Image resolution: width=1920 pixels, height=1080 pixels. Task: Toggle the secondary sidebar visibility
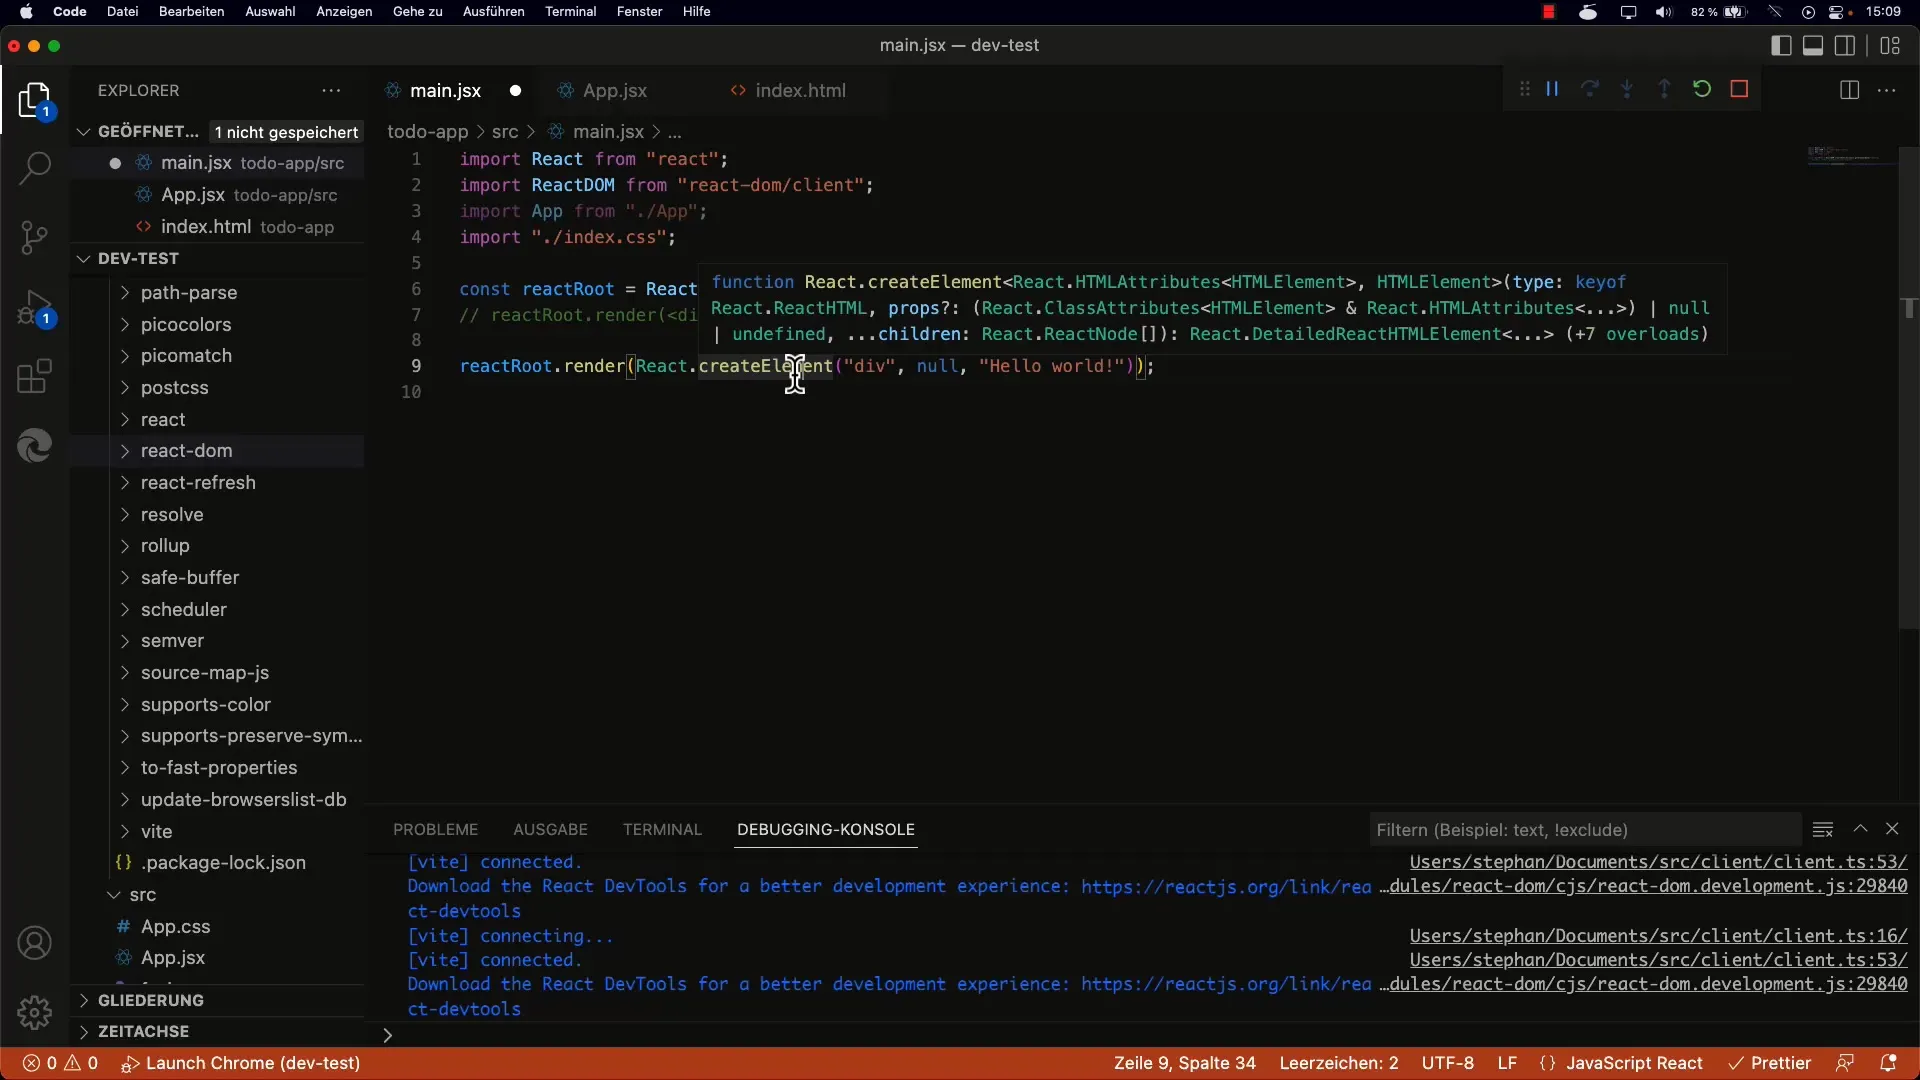click(1845, 45)
